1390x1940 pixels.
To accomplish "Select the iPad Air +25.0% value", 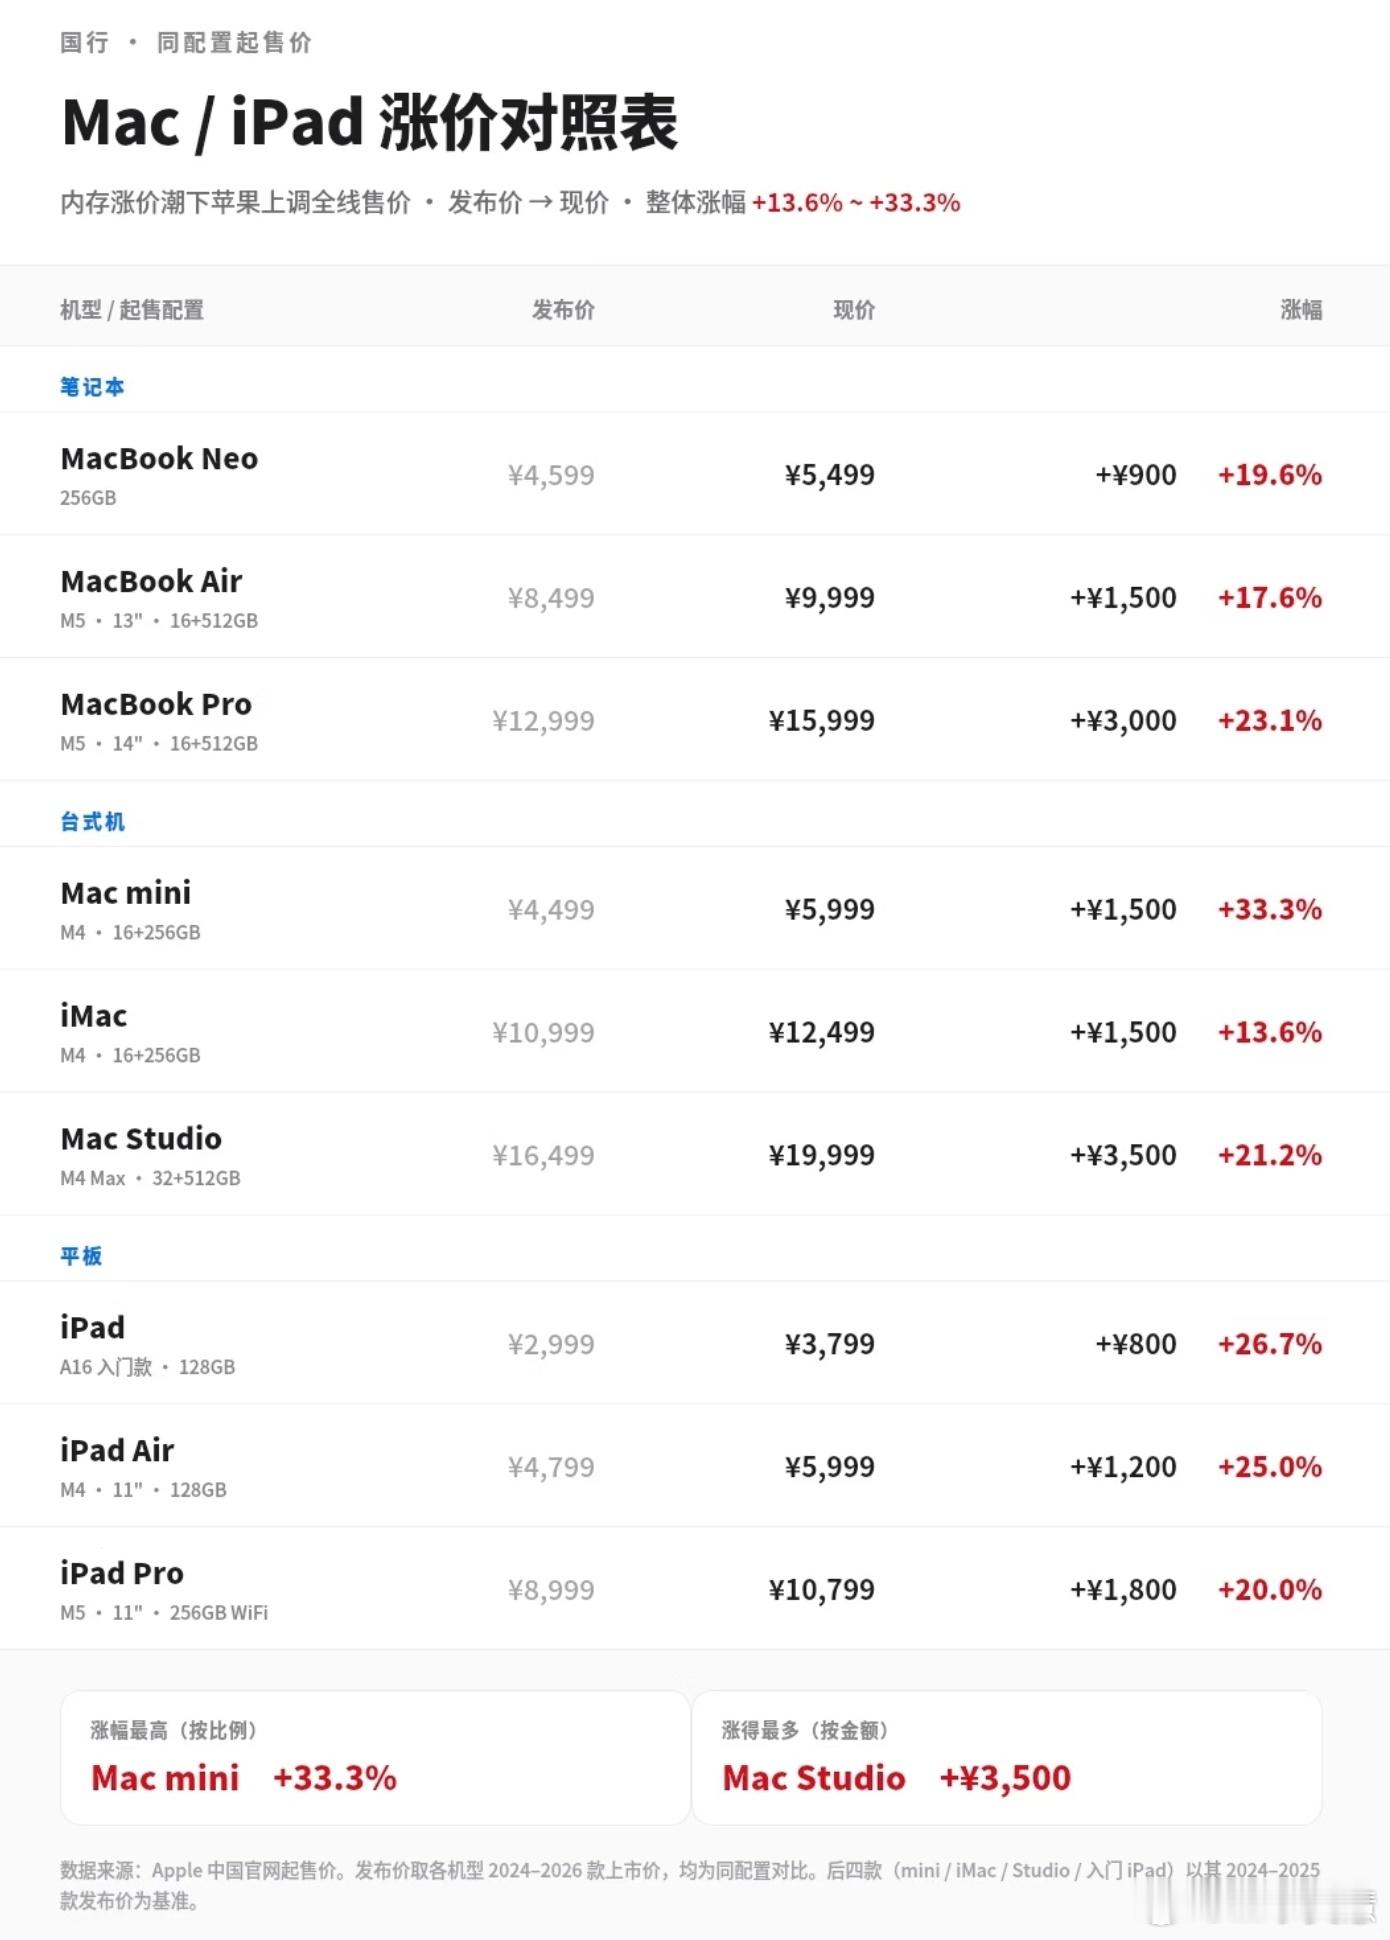I will click(x=1269, y=1467).
